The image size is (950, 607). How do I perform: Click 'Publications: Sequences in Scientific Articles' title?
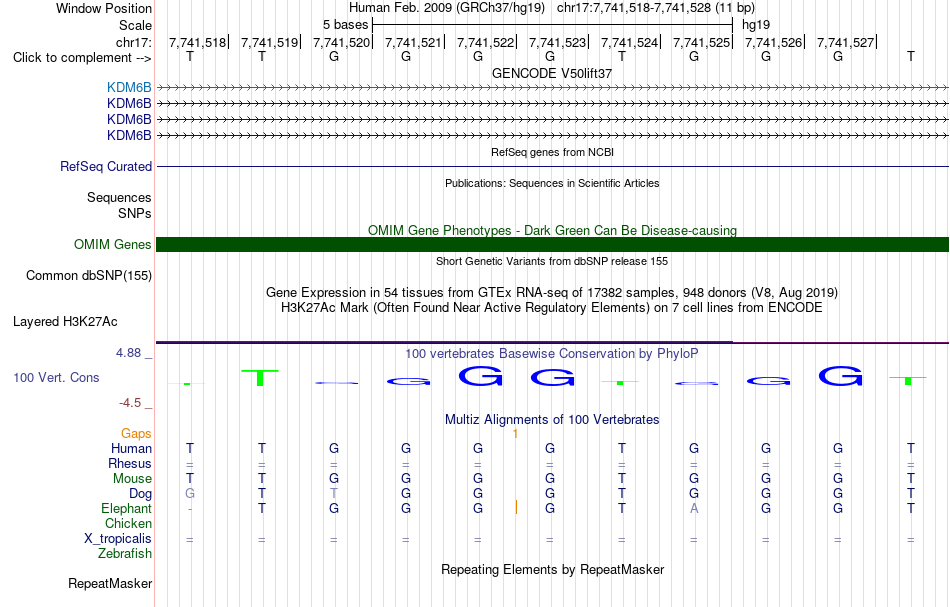[552, 183]
